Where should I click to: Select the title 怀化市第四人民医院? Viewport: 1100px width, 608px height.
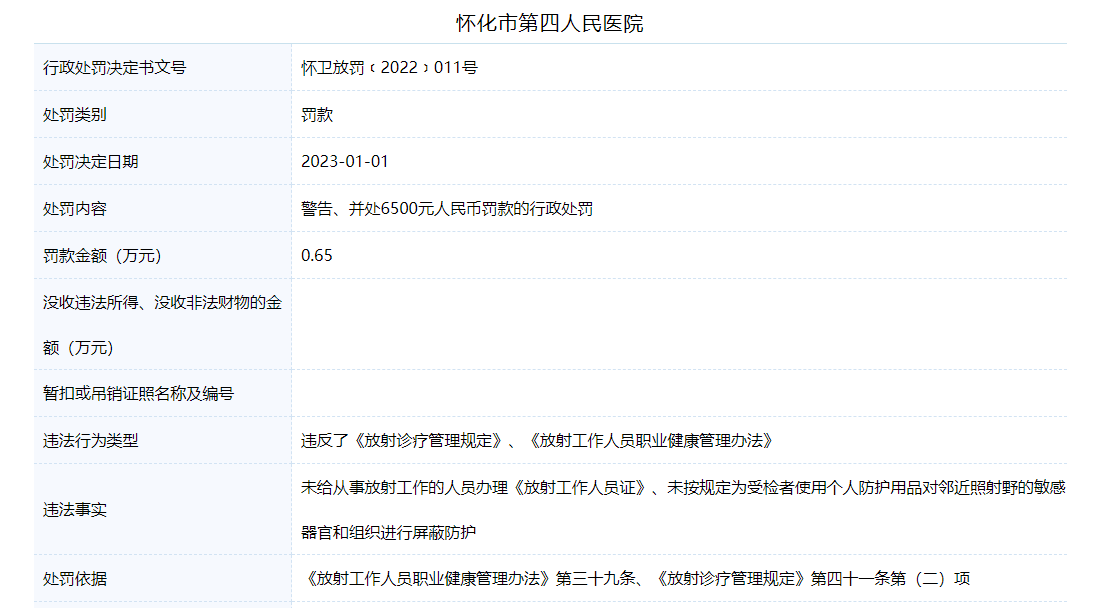549,23
